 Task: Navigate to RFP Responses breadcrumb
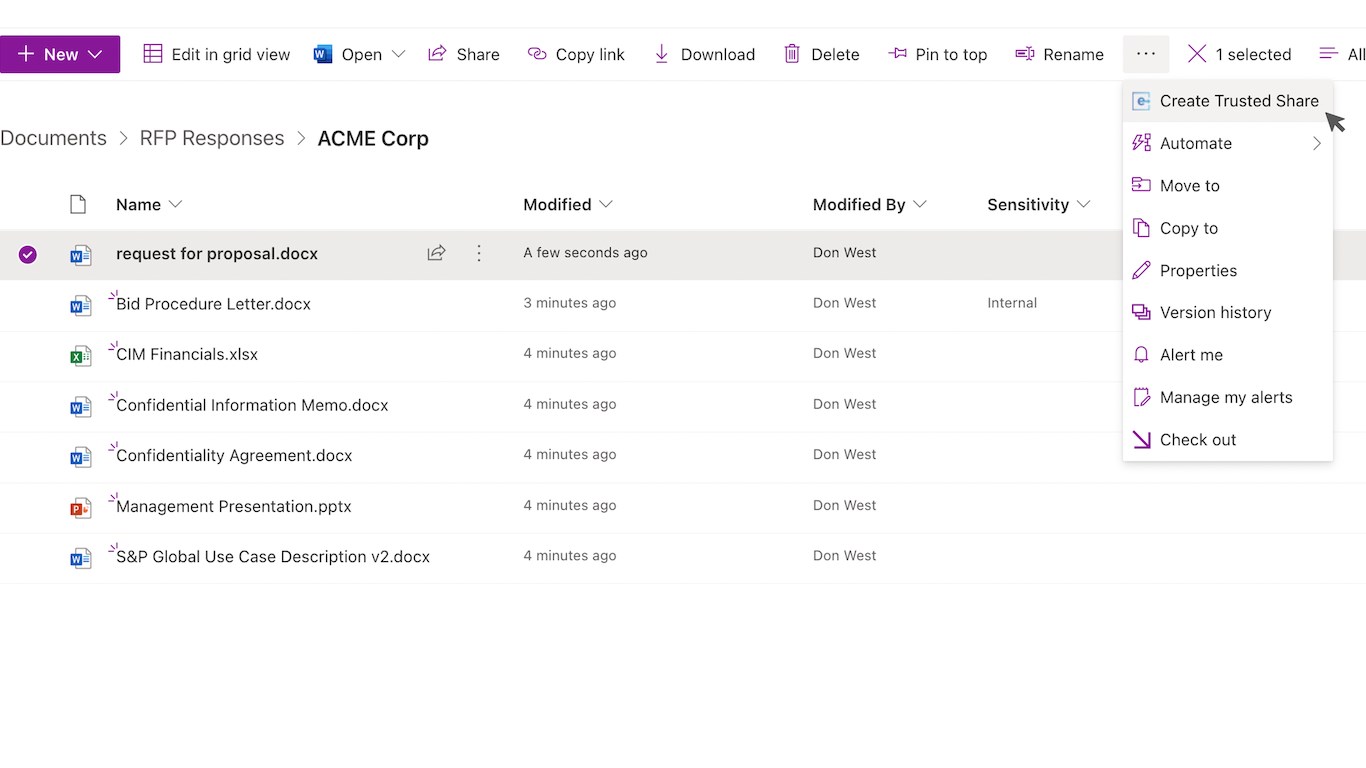(212, 138)
